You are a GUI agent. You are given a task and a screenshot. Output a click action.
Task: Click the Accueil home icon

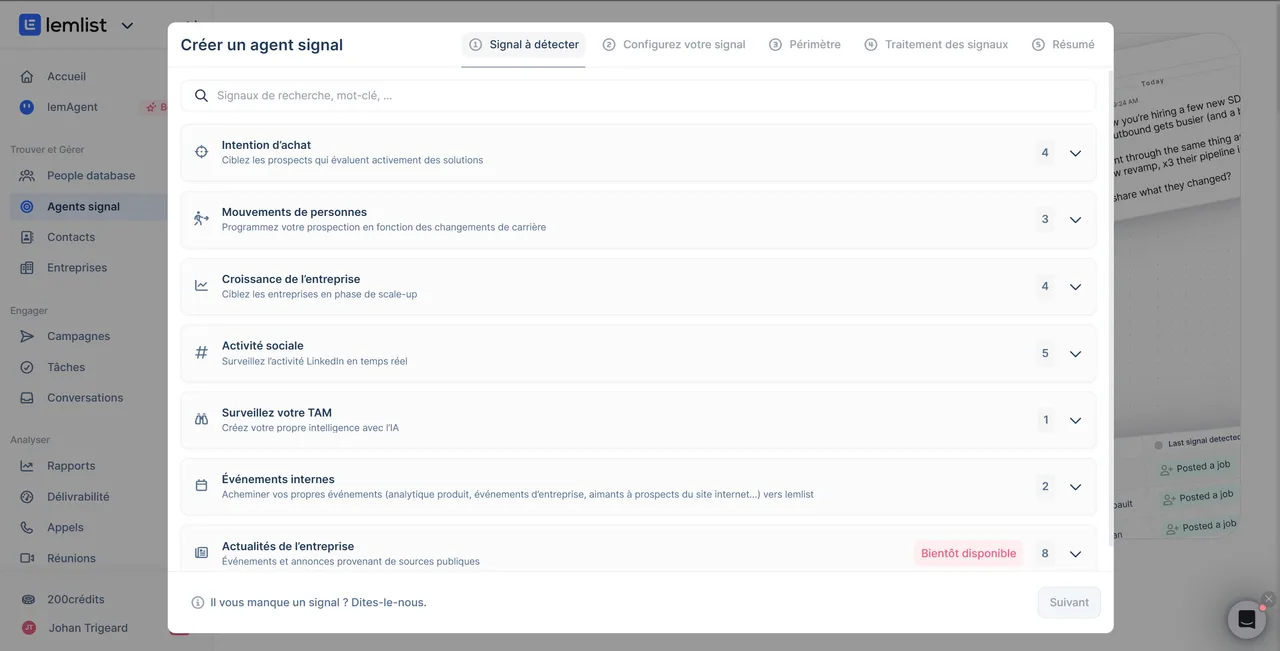(x=27, y=76)
